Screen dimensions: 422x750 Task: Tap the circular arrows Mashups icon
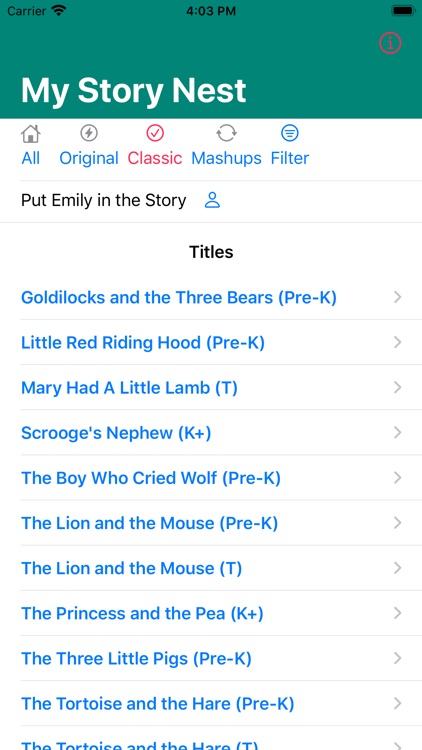(226, 133)
